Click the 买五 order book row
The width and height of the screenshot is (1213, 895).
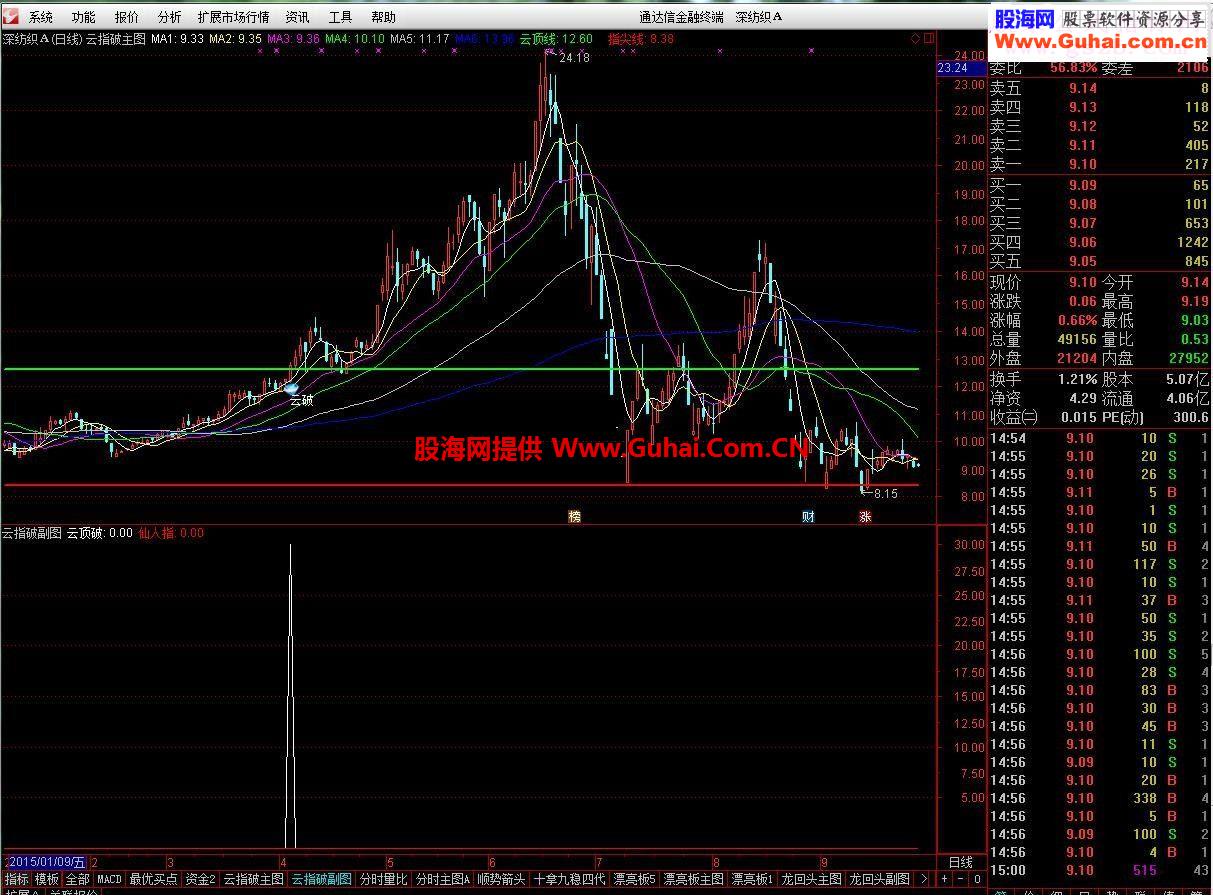tap(1099, 261)
